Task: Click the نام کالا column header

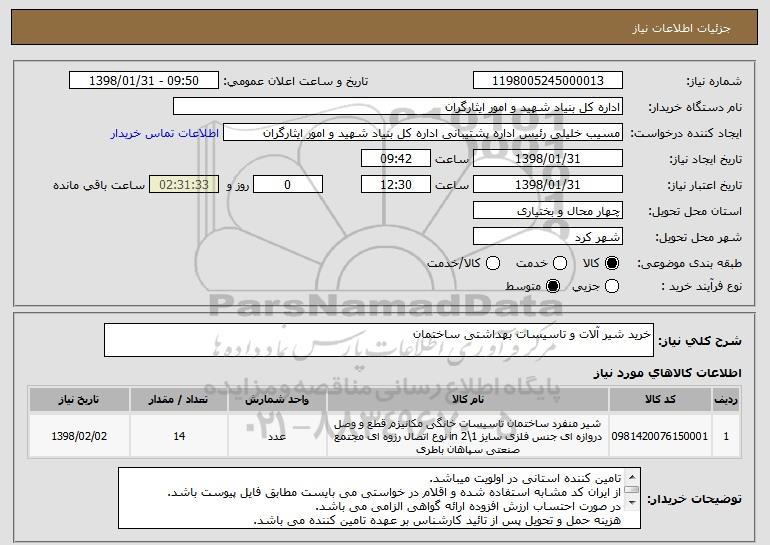Action: [x=468, y=400]
